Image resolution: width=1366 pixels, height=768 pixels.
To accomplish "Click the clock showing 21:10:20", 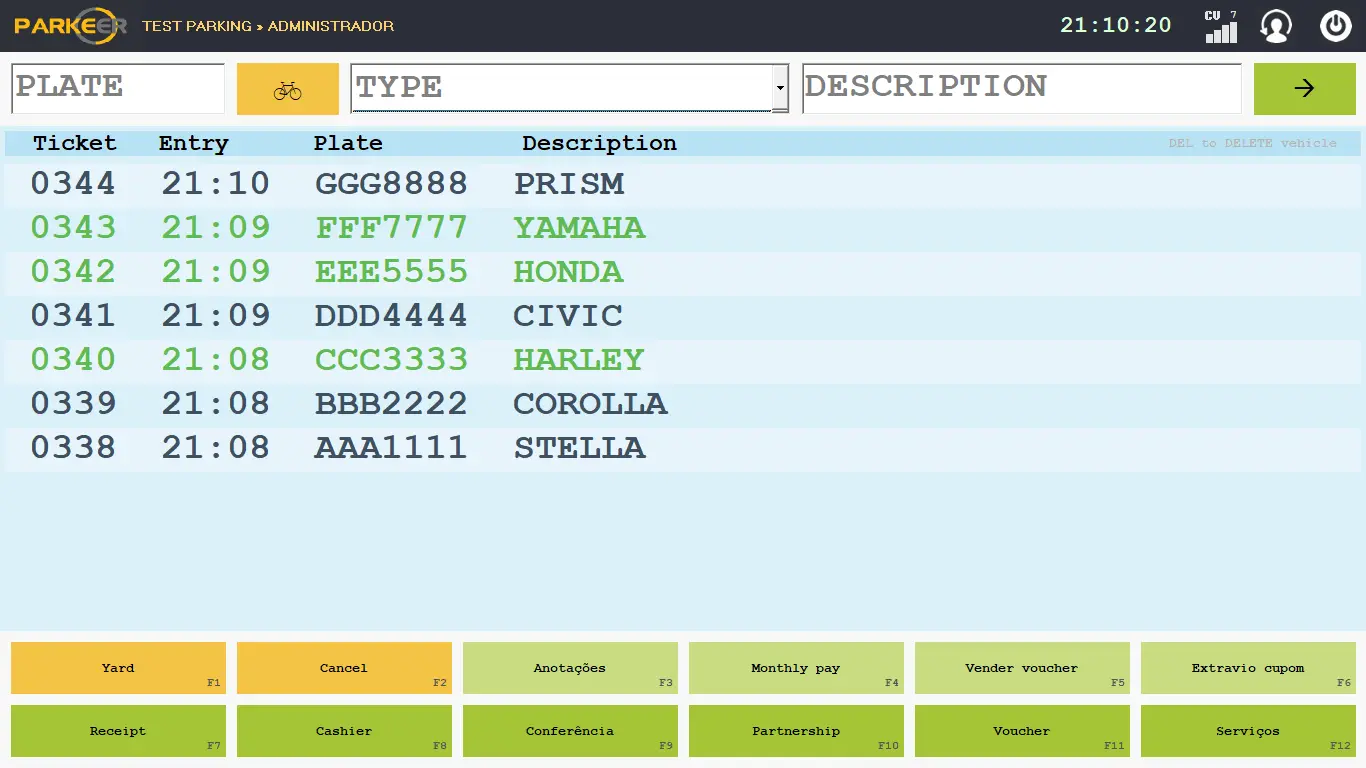I will pyautogui.click(x=1116, y=25).
